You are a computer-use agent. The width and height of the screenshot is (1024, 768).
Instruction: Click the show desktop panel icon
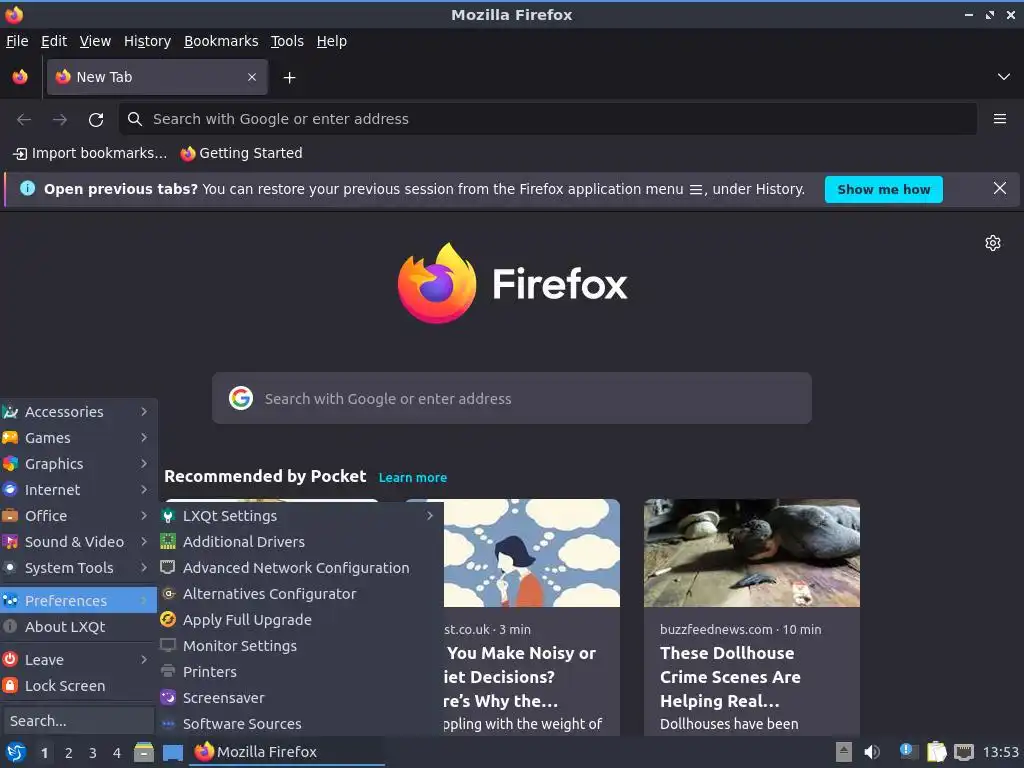pos(172,753)
